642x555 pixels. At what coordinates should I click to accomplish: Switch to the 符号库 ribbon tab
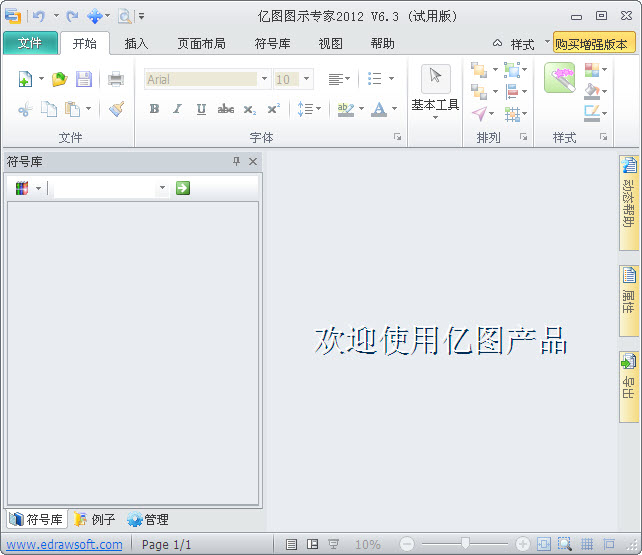(x=272, y=43)
